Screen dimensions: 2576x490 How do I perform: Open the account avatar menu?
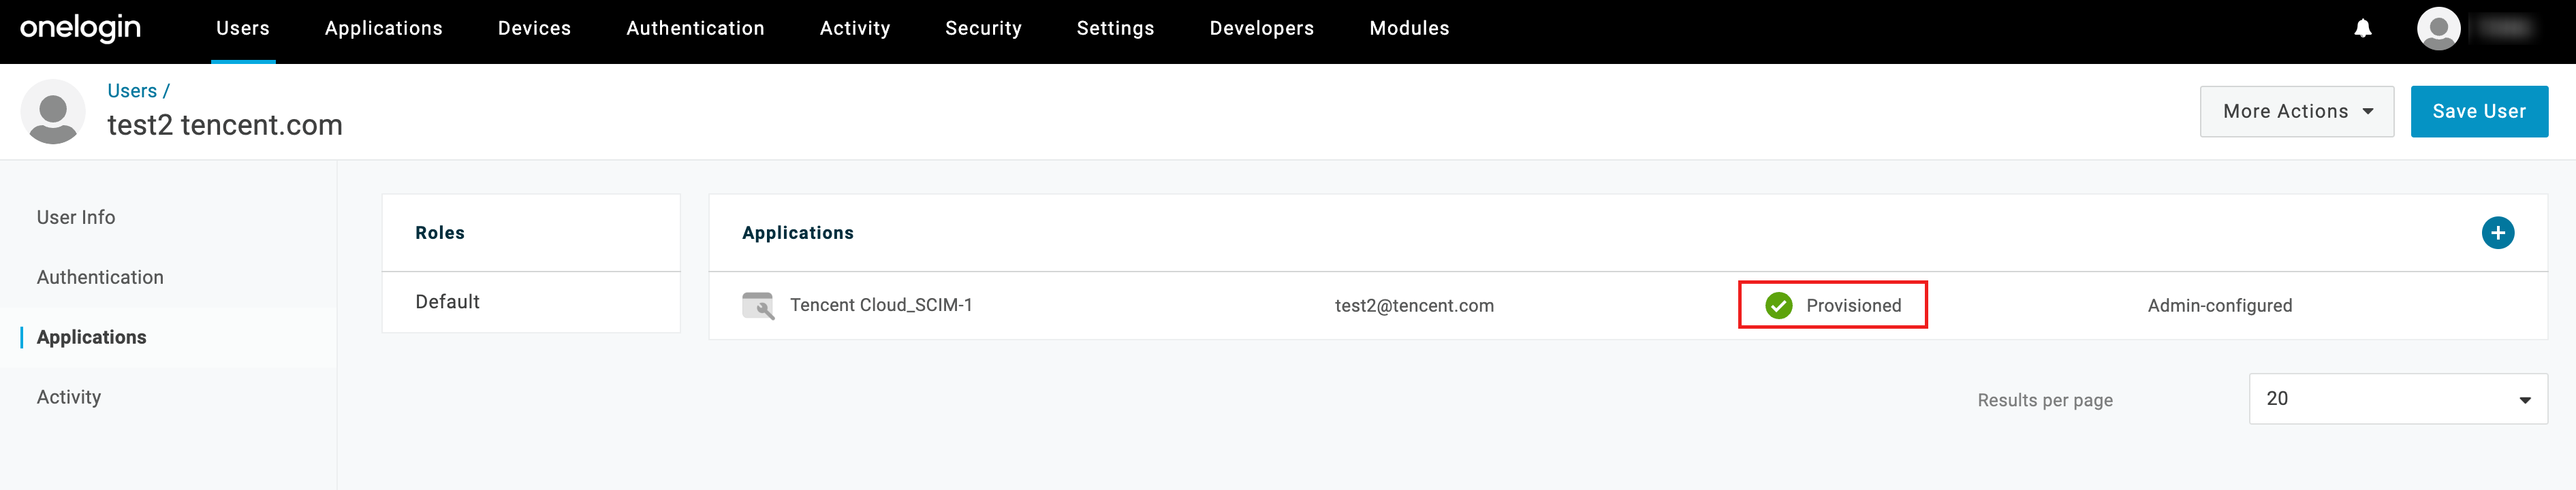coord(2438,28)
